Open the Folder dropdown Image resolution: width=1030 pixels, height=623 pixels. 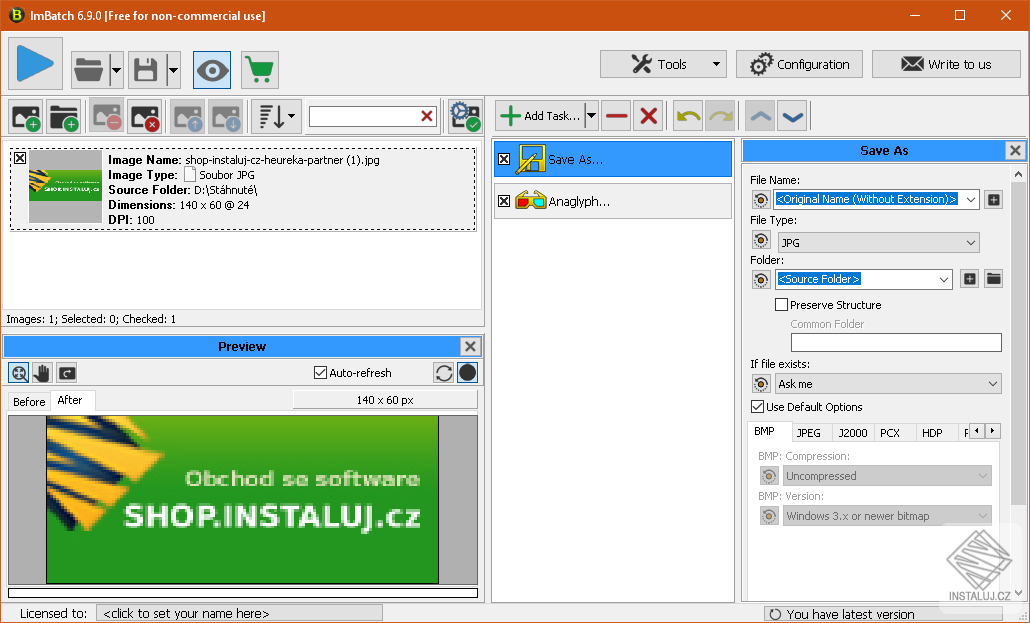[x=944, y=279]
